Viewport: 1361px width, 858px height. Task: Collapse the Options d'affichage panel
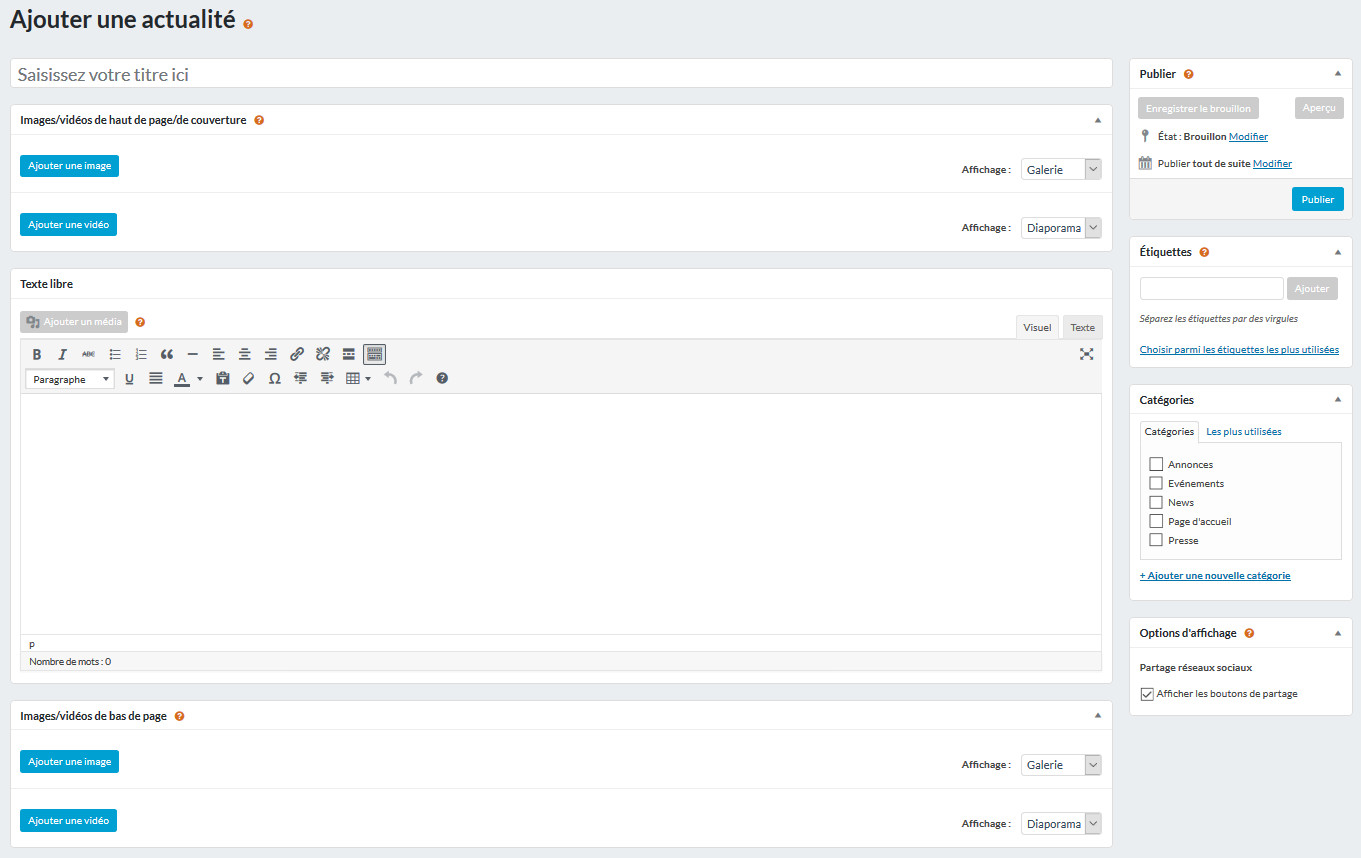(x=1337, y=633)
